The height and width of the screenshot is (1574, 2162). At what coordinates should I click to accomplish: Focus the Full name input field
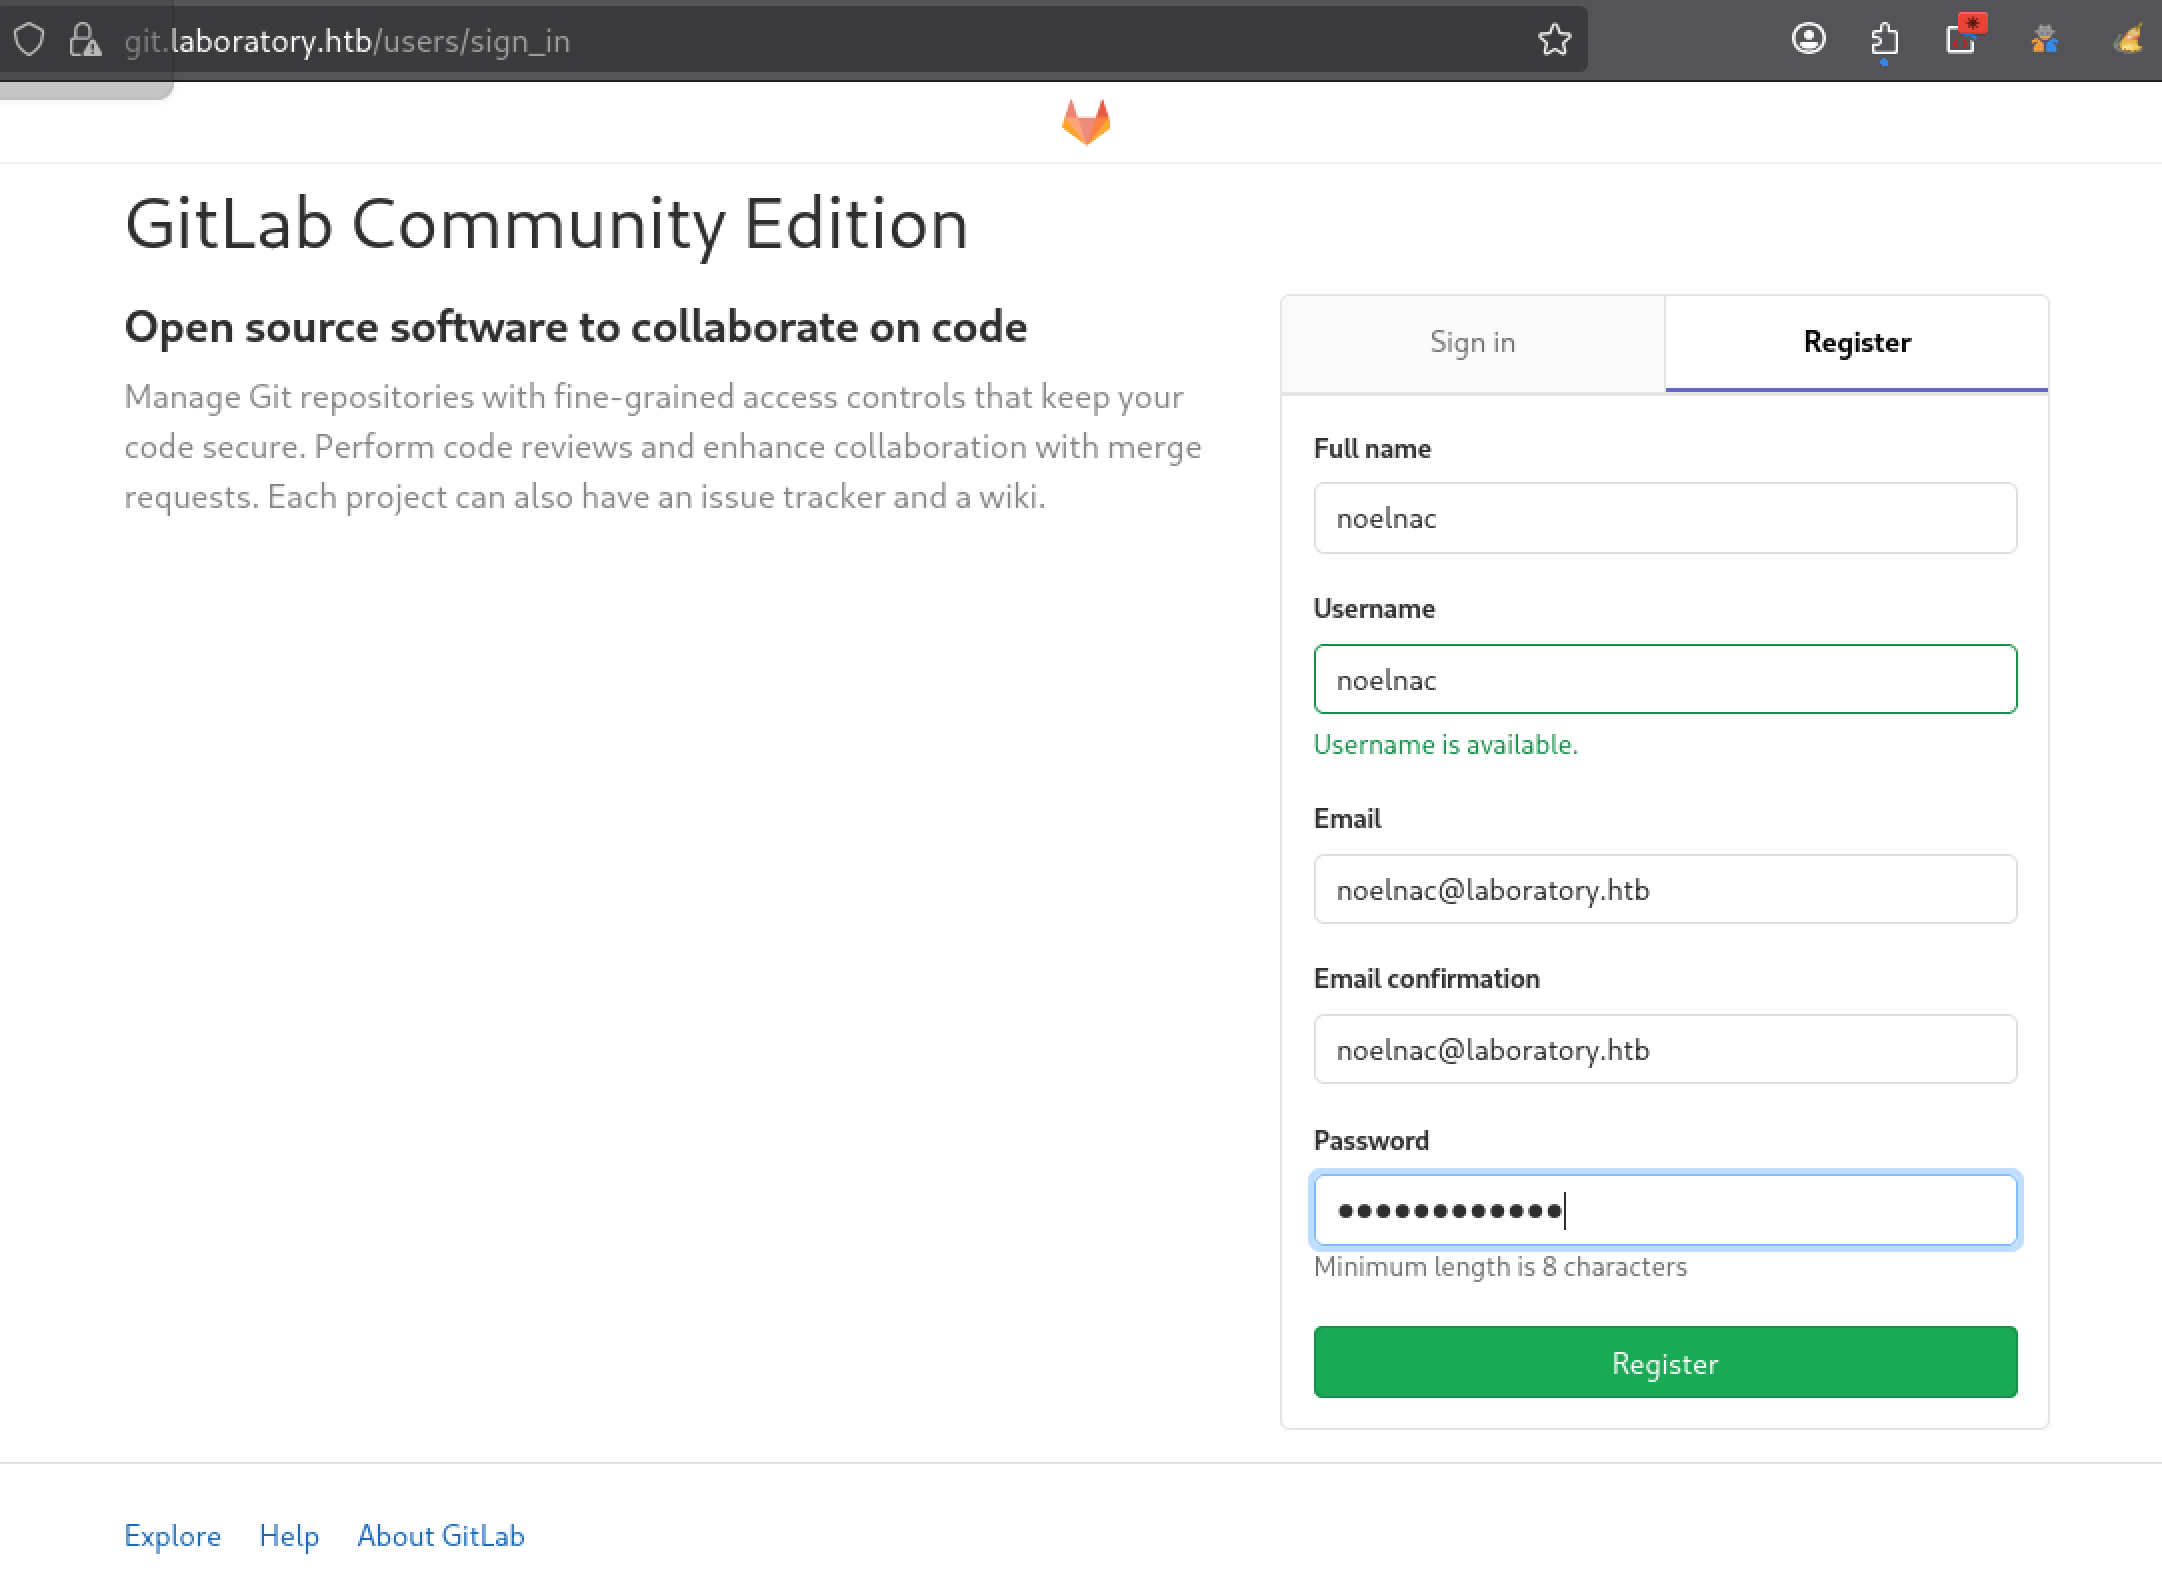pos(1665,518)
